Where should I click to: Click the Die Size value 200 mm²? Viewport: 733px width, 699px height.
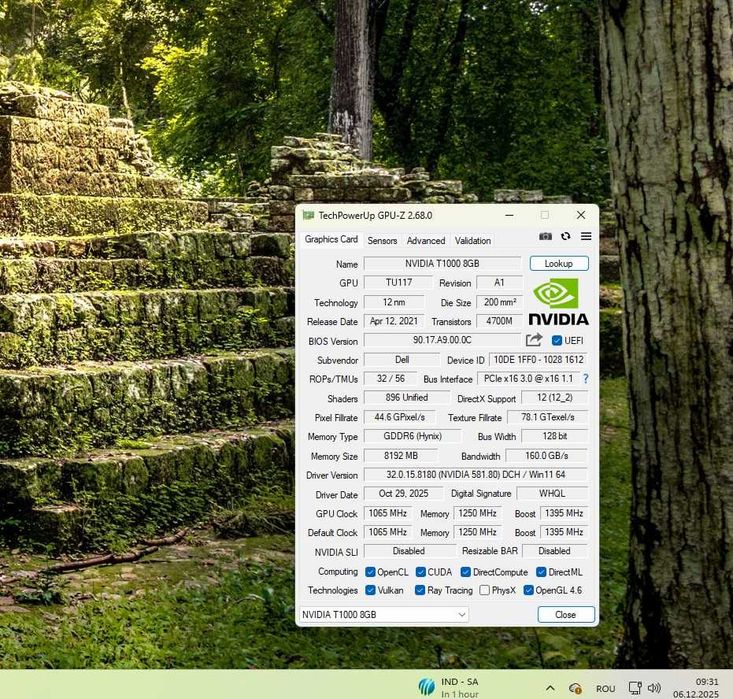[x=499, y=302]
